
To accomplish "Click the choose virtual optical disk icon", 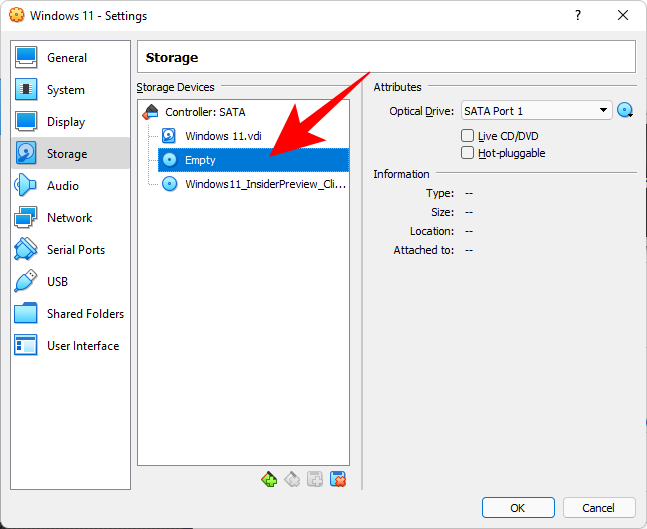I will point(626,111).
